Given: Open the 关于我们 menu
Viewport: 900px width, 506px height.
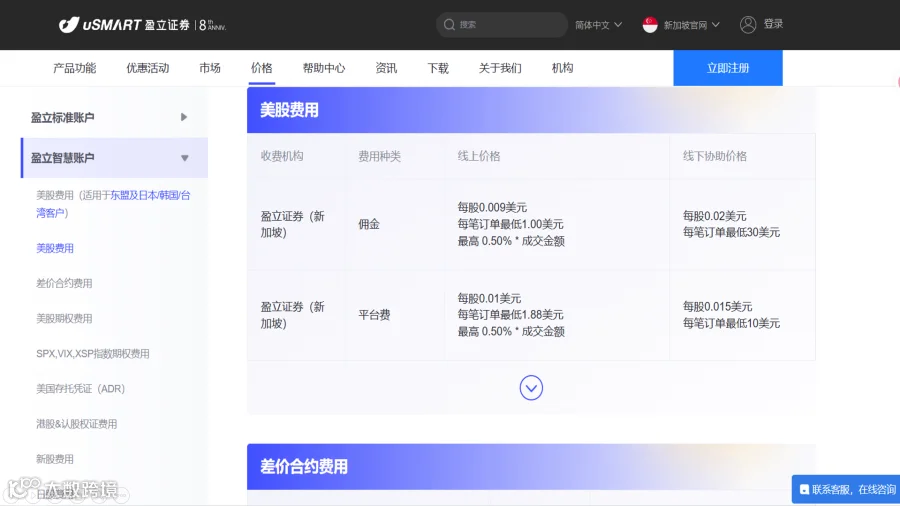Looking at the screenshot, I should click(x=500, y=68).
